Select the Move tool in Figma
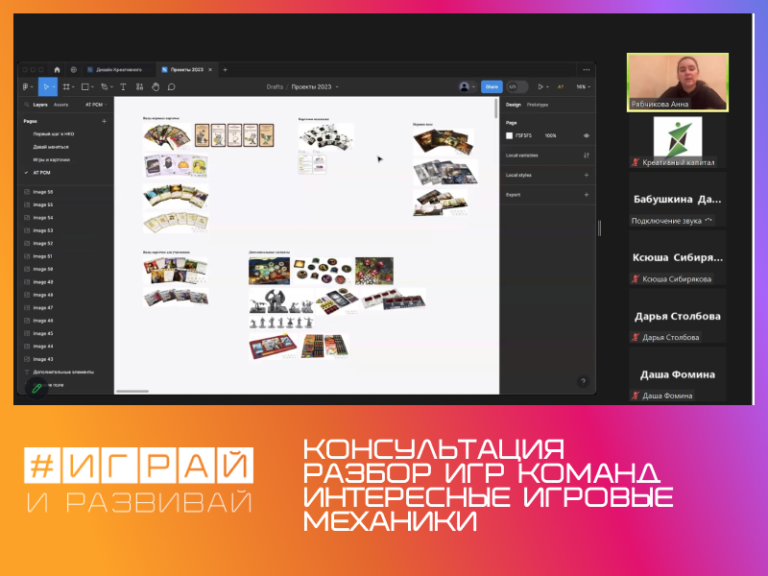 click(46, 87)
